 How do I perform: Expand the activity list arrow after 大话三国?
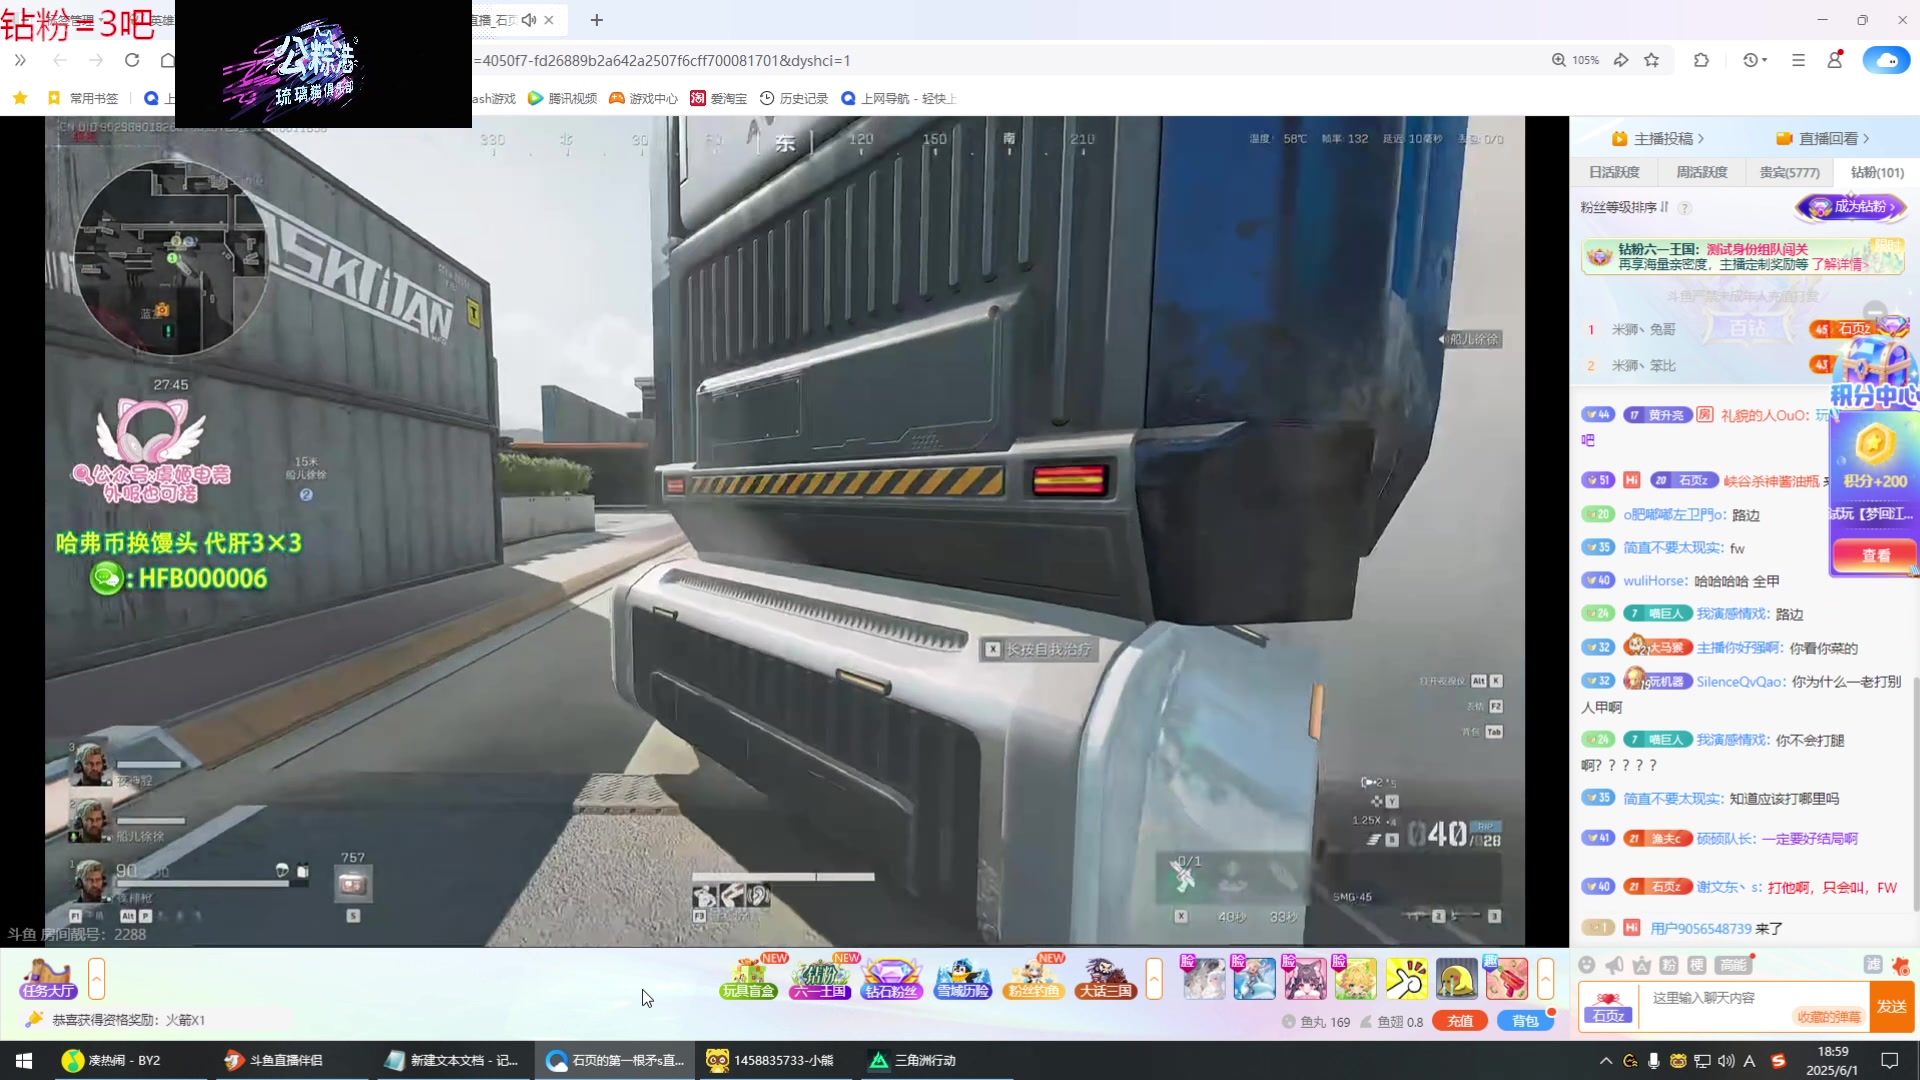1154,978
